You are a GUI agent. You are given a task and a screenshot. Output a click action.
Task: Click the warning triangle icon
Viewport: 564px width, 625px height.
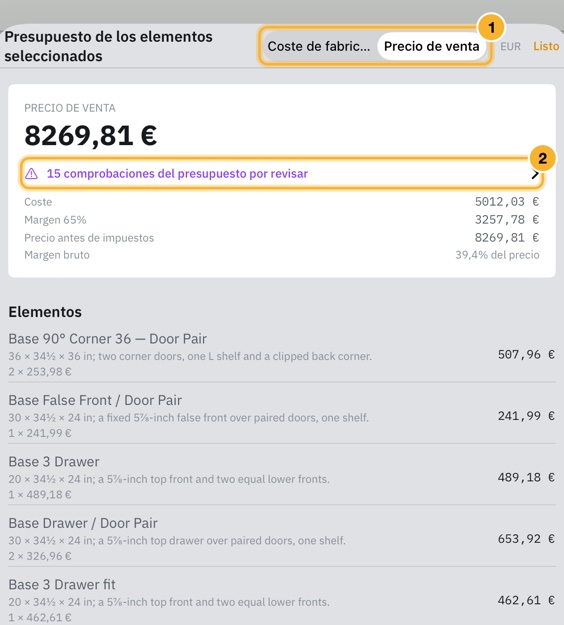(x=31, y=174)
